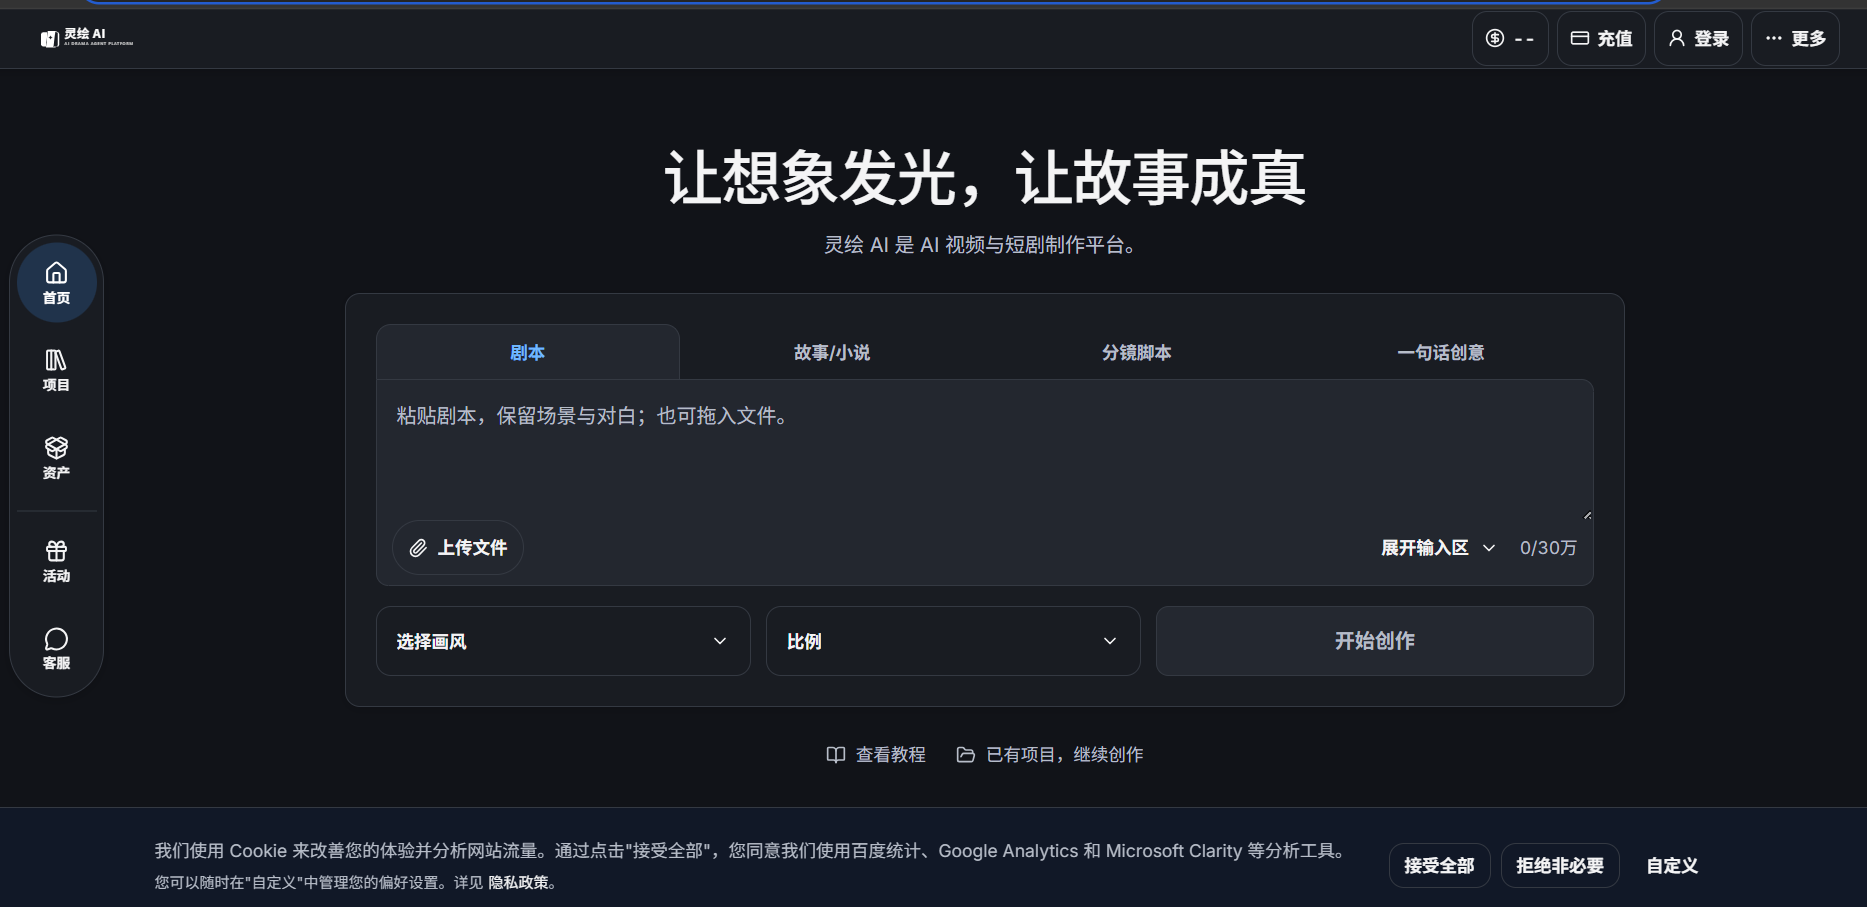The image size is (1867, 907).
Task: Open 充值 recharge button
Action: click(1601, 39)
